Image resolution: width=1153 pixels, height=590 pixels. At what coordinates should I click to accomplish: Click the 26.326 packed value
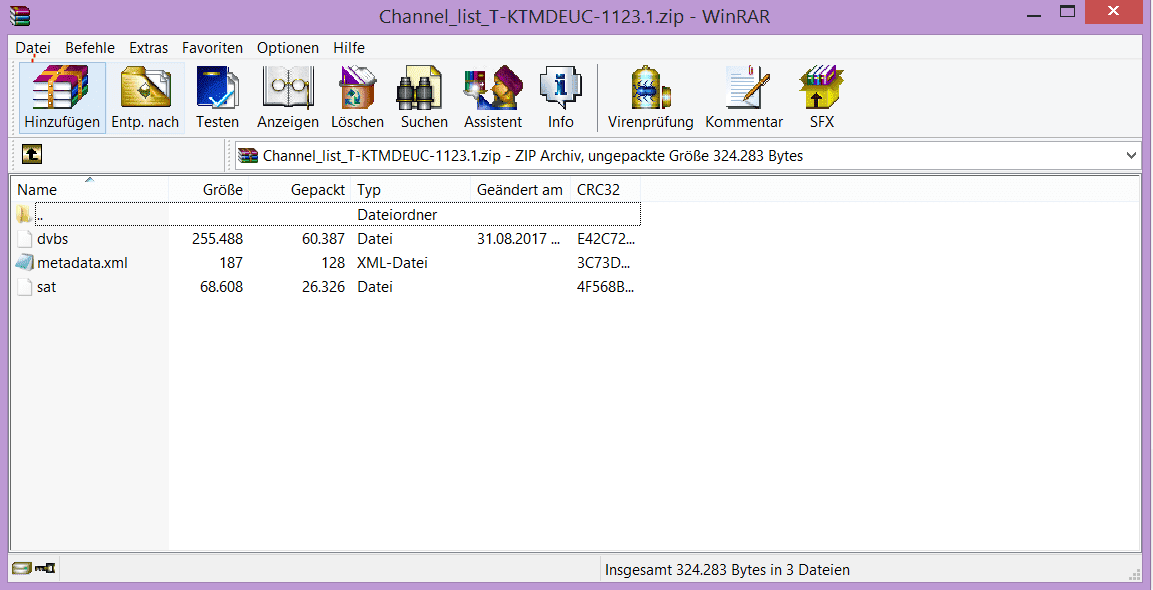point(323,287)
